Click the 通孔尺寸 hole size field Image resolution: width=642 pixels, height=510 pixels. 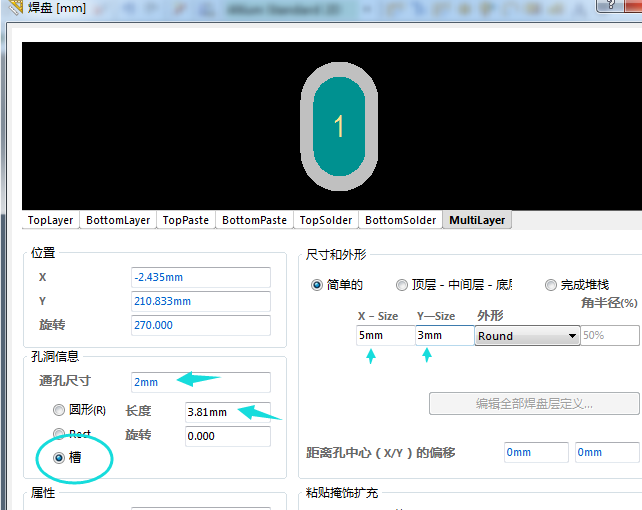click(x=200, y=382)
